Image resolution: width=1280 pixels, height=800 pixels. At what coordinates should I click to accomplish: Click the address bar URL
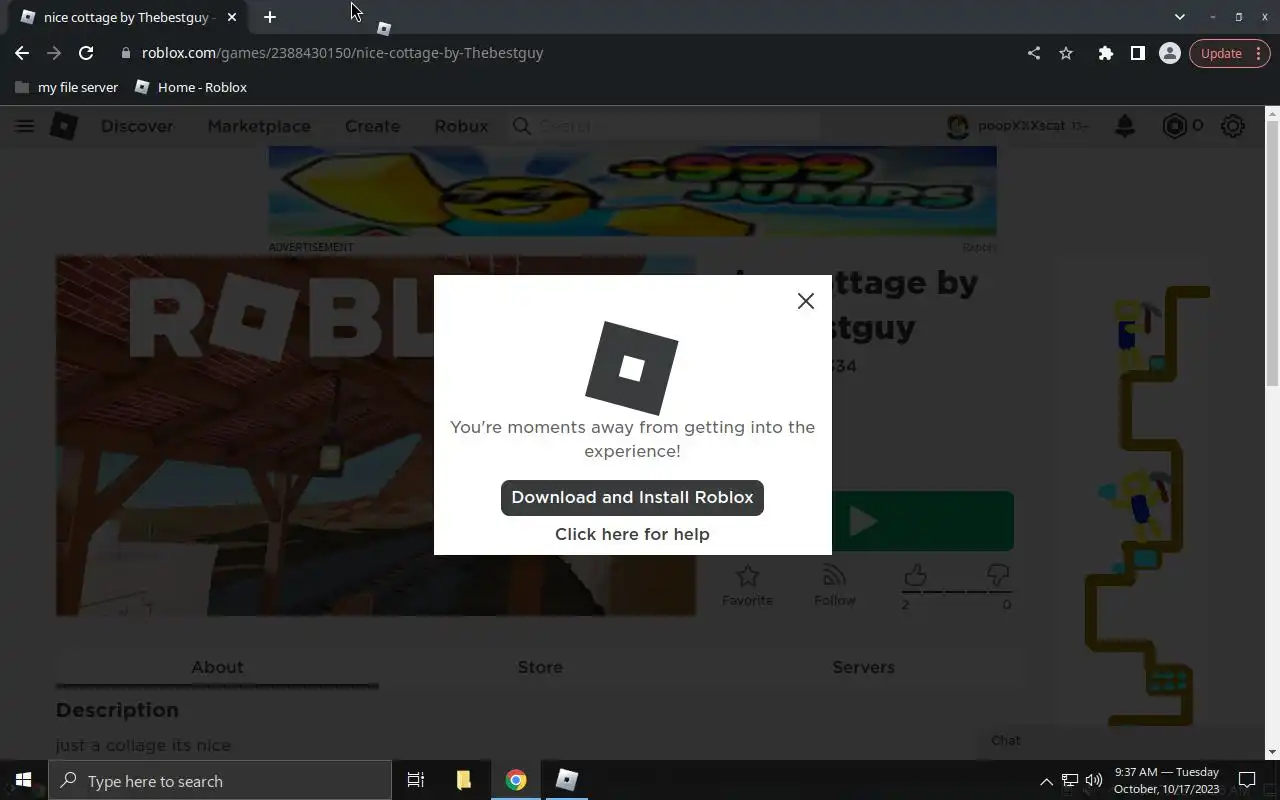click(342, 53)
